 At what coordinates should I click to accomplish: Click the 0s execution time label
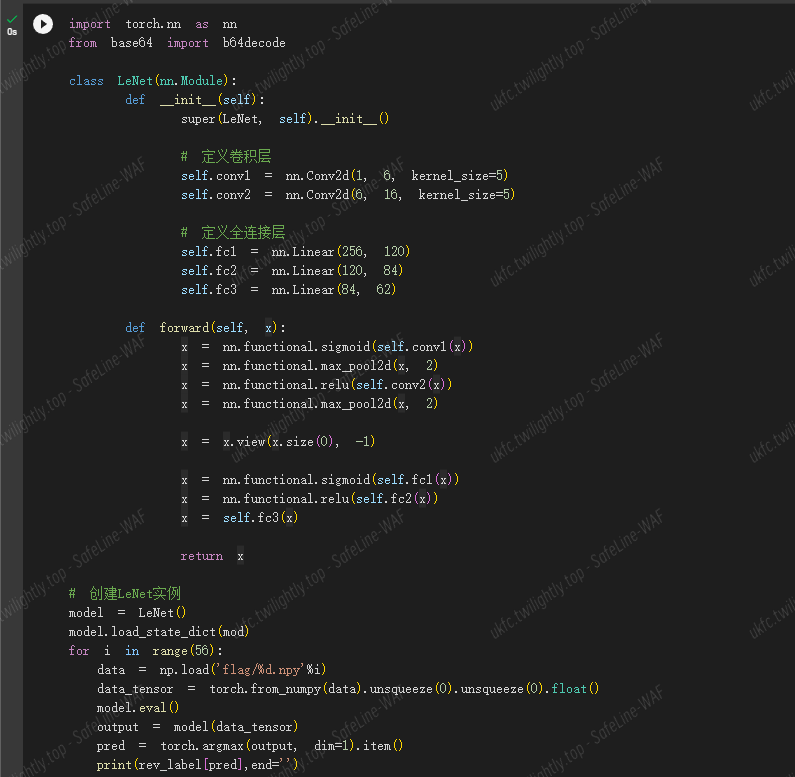coord(12,32)
